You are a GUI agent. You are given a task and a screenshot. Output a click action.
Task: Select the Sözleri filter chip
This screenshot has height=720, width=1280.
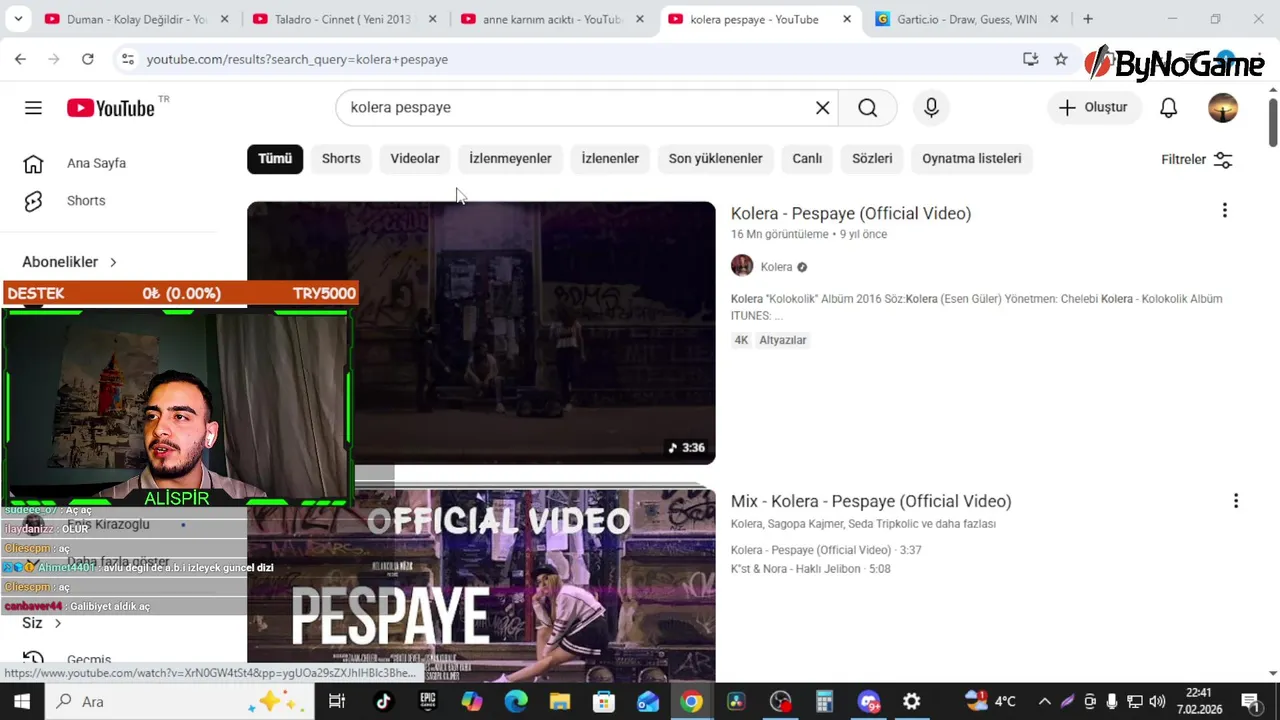[x=872, y=159]
